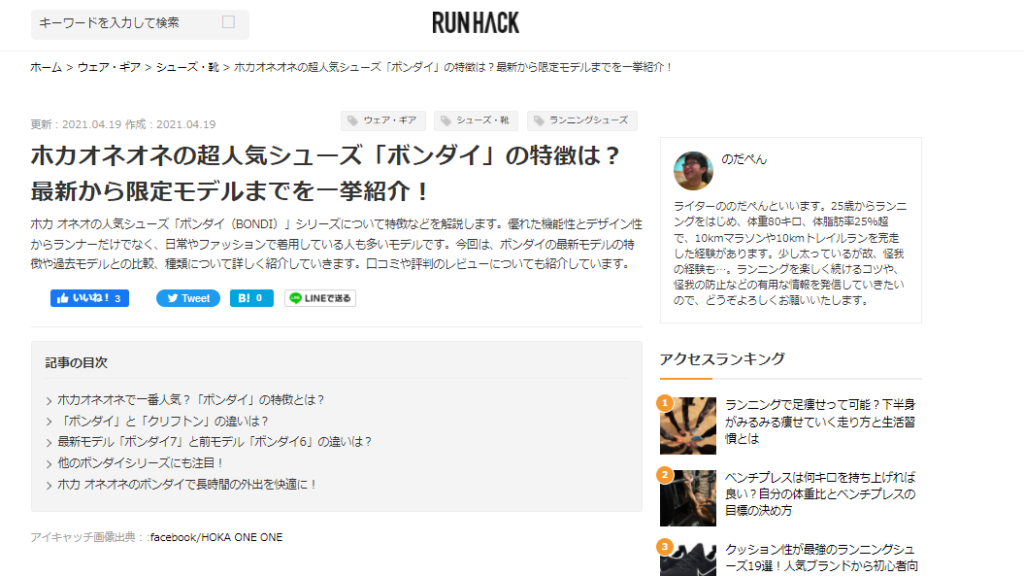1024x576 pixels.
Task: Click the Hatena B! bookmark button
Action: coord(251,298)
